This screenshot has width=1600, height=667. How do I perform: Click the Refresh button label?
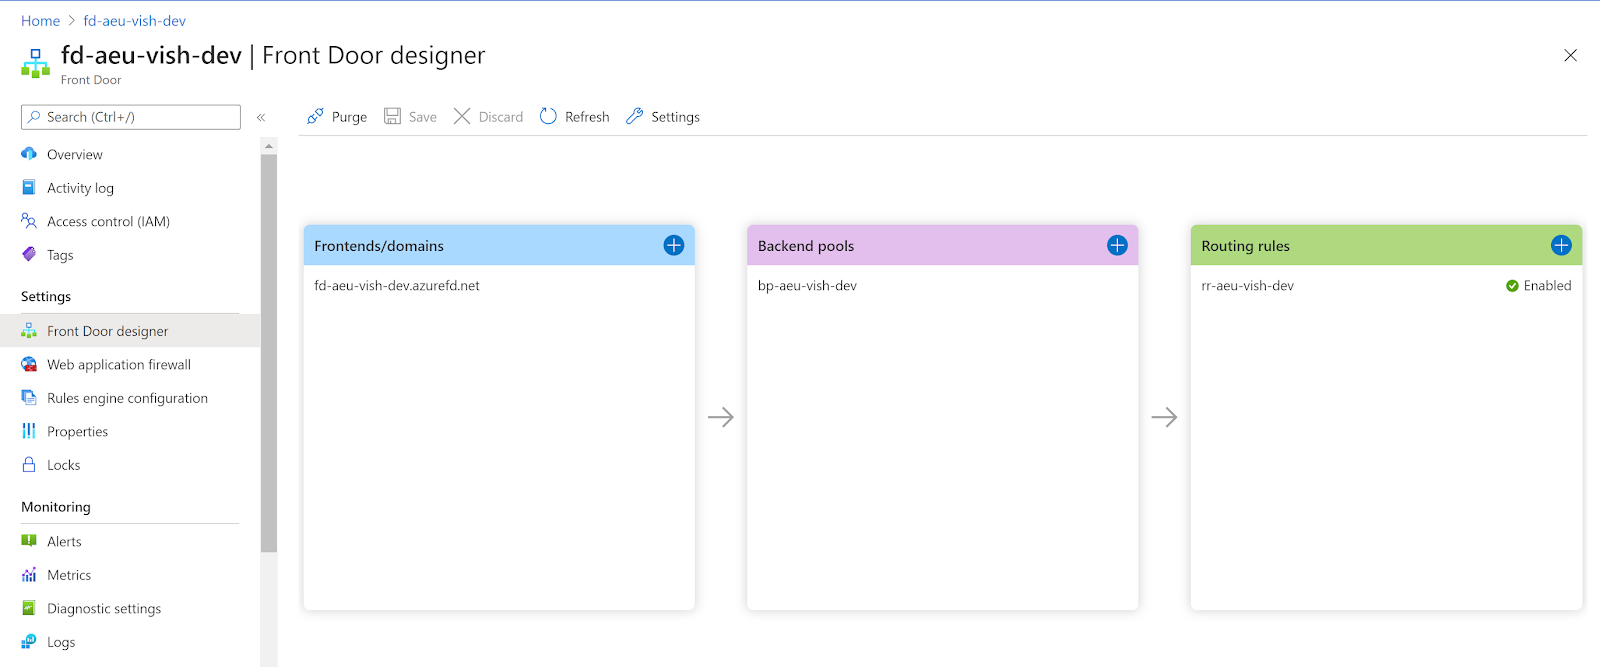click(587, 117)
